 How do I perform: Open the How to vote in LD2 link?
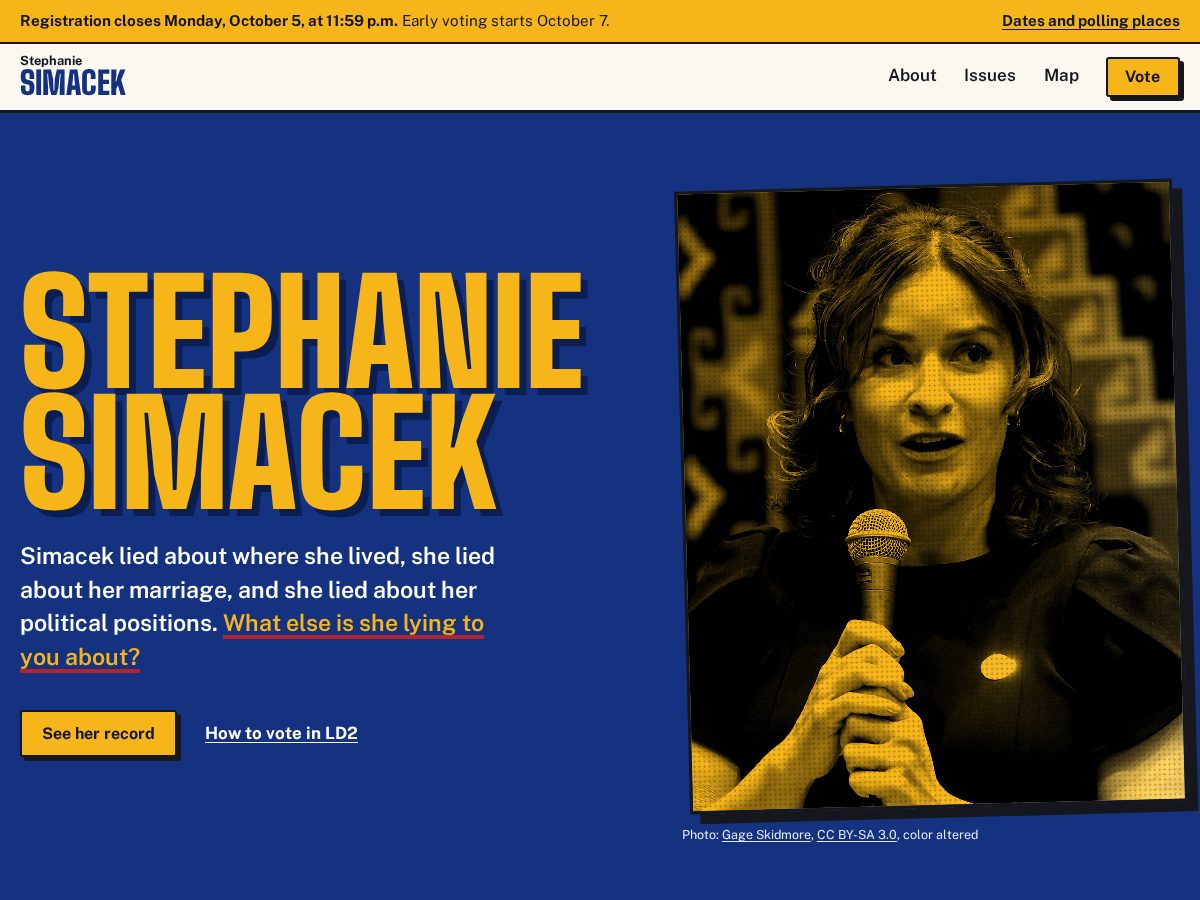281,734
